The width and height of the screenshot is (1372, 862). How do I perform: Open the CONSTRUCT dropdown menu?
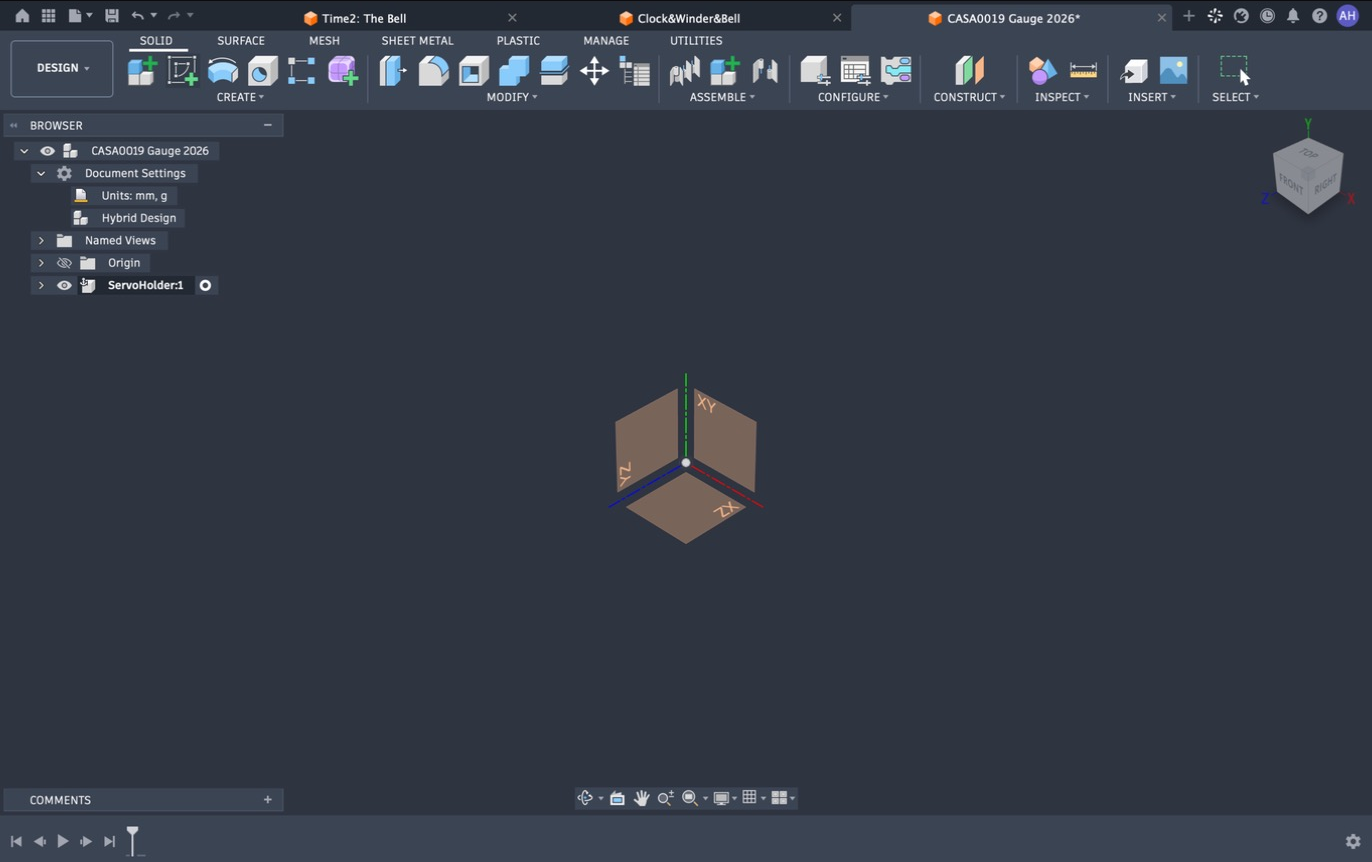pyautogui.click(x=969, y=97)
